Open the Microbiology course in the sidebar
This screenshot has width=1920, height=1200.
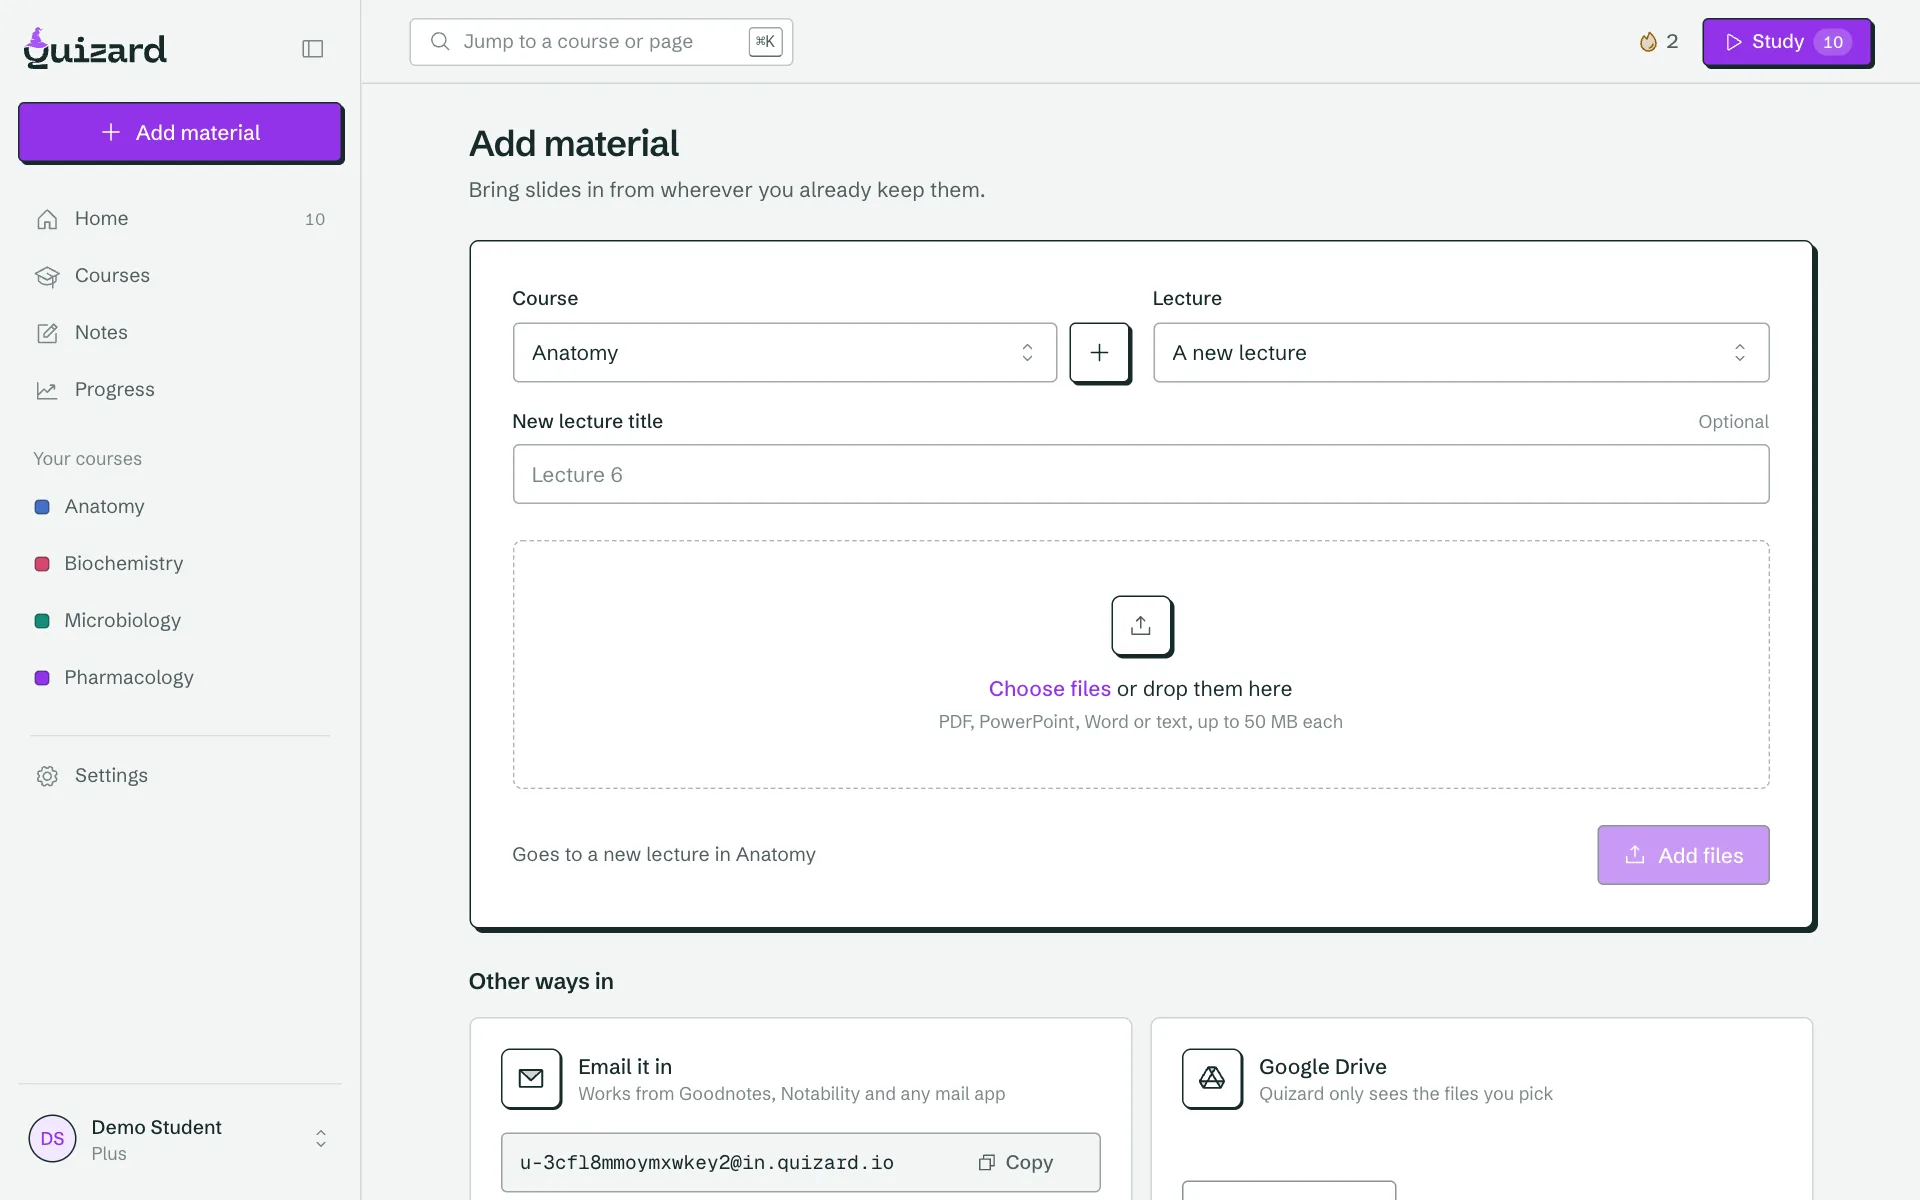(180, 621)
